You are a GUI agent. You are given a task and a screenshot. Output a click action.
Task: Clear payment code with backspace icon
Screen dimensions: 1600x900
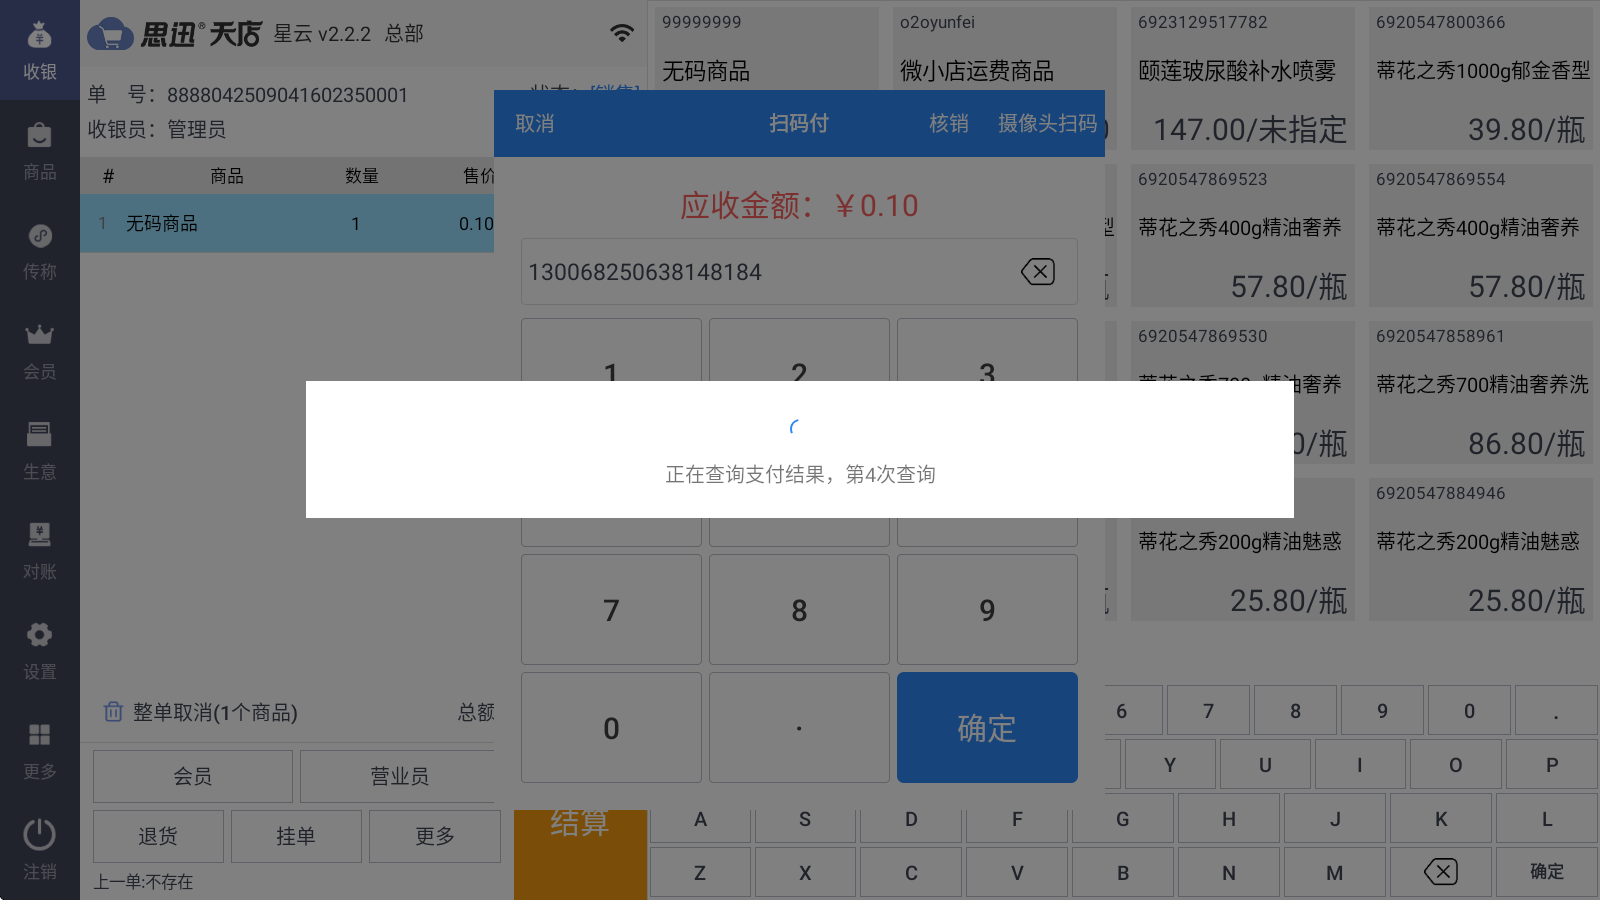tap(1037, 272)
